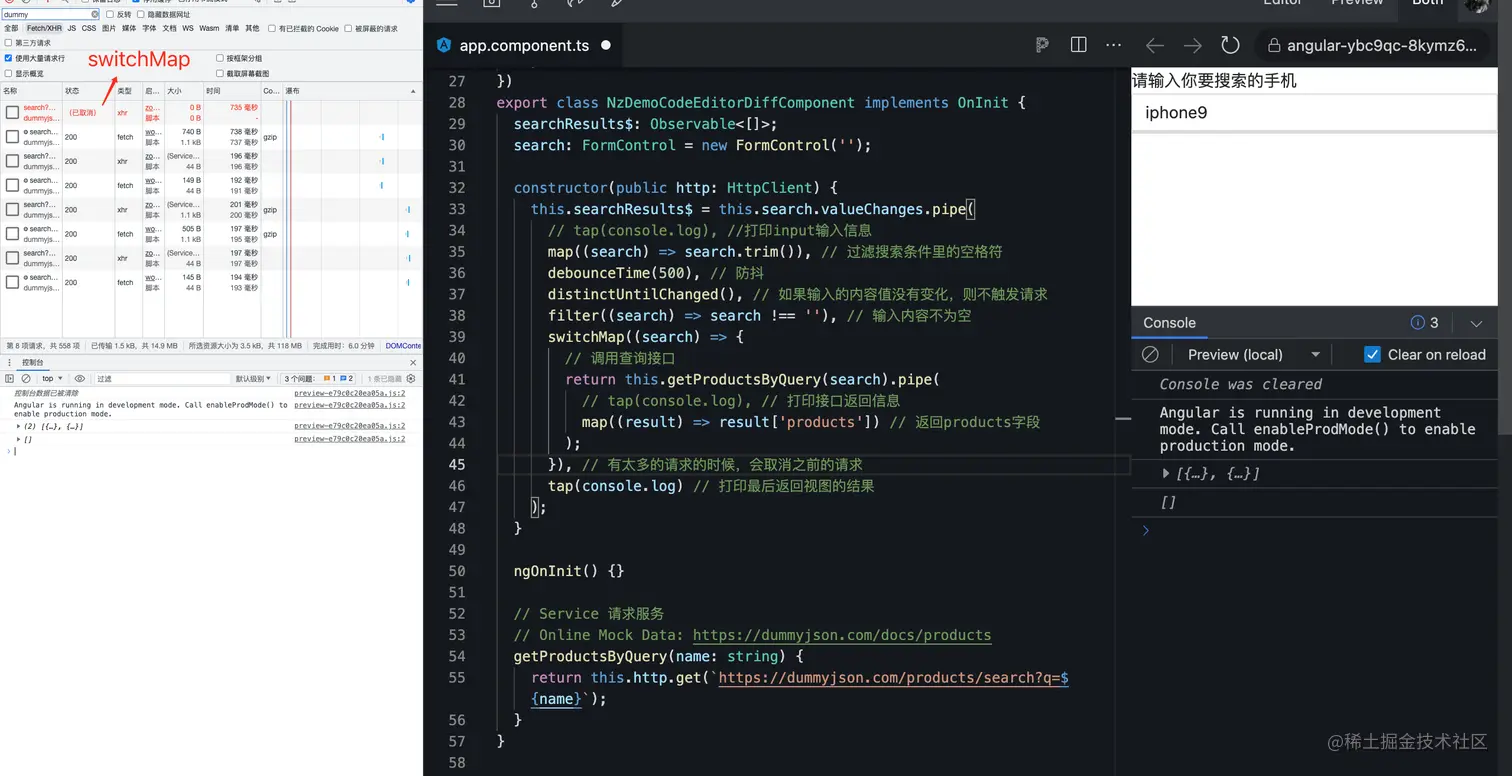1512x776 pixels.
Task: Click the Angular icon on app.component.ts tab
Action: pyautogui.click(x=445, y=45)
